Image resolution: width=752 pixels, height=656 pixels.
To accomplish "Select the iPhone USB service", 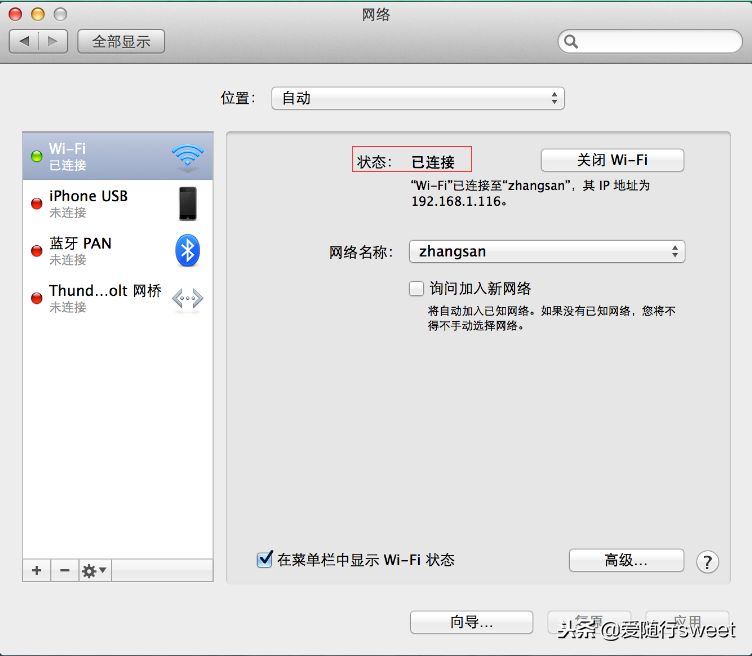I will click(x=118, y=203).
